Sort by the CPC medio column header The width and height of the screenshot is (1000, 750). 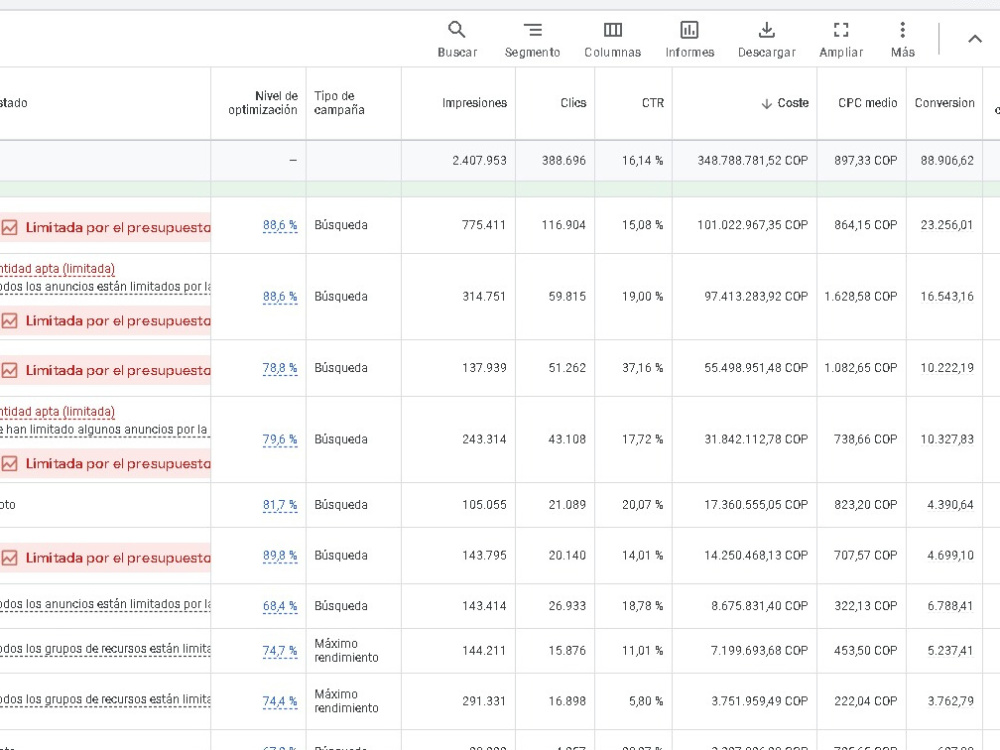867,103
